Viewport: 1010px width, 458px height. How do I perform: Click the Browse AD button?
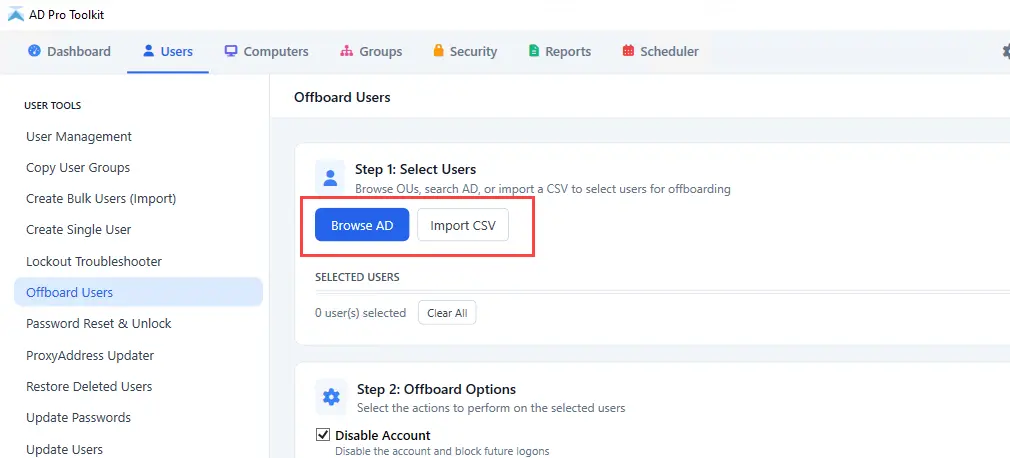pyautogui.click(x=362, y=225)
